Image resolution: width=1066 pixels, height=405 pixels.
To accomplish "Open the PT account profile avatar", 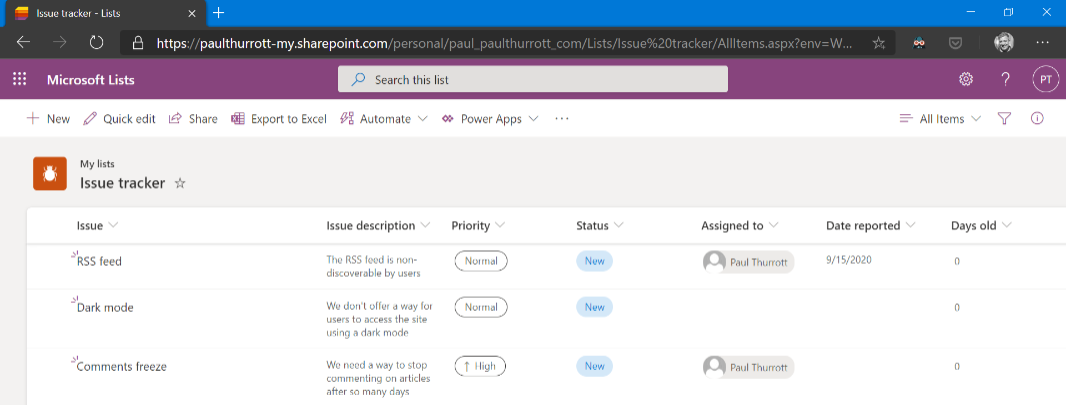I will coord(1045,80).
